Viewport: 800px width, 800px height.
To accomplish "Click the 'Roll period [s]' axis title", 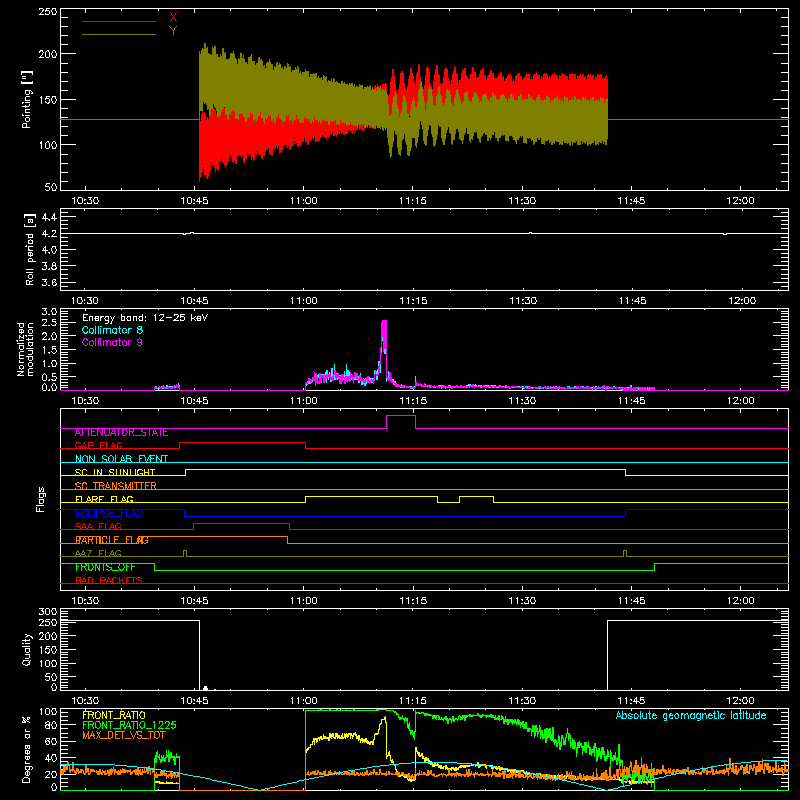I will pos(30,249).
